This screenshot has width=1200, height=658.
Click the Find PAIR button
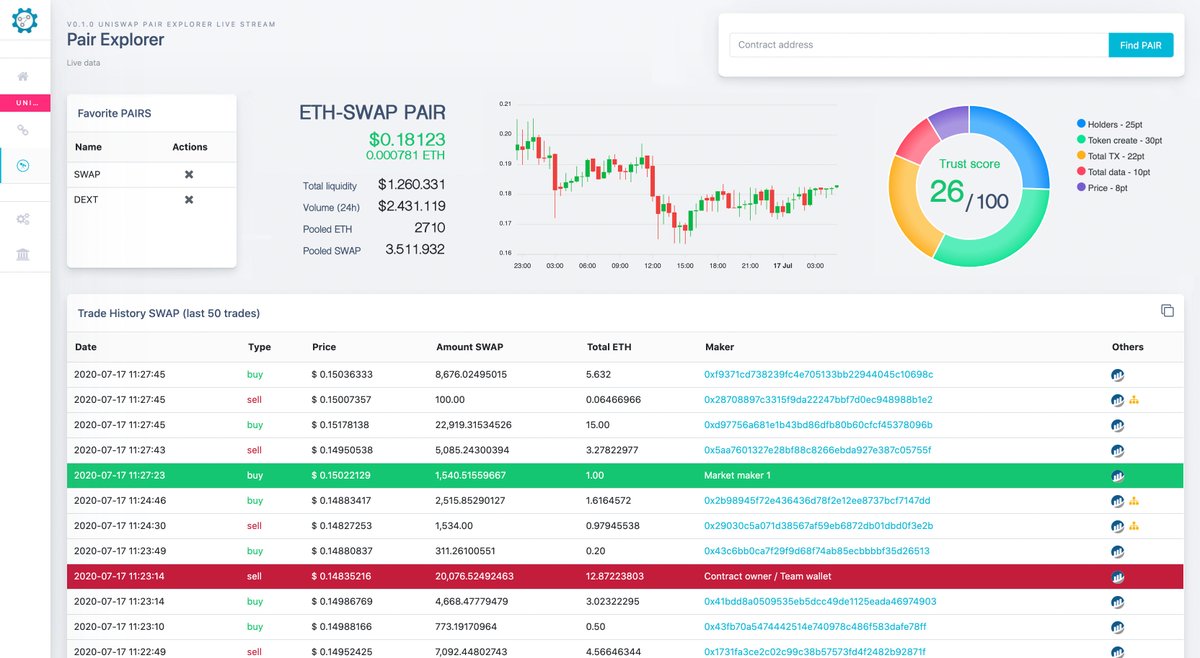click(1141, 45)
